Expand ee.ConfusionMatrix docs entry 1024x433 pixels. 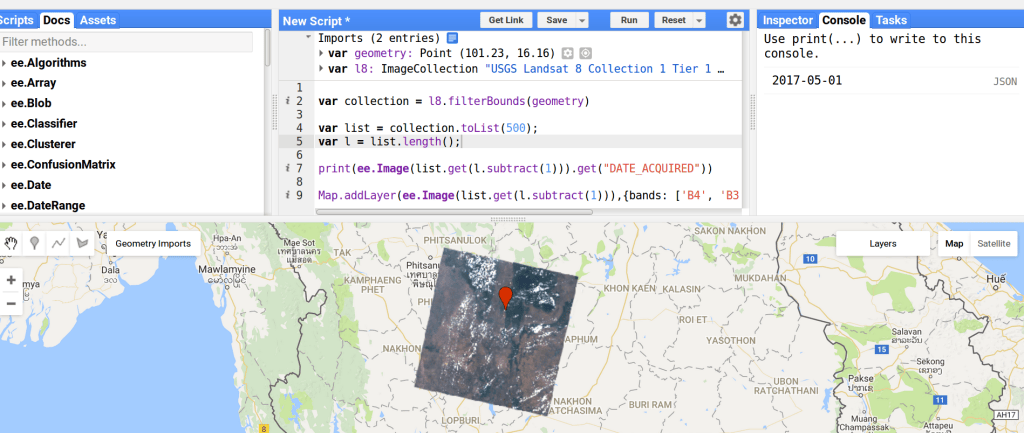click(x=5, y=165)
